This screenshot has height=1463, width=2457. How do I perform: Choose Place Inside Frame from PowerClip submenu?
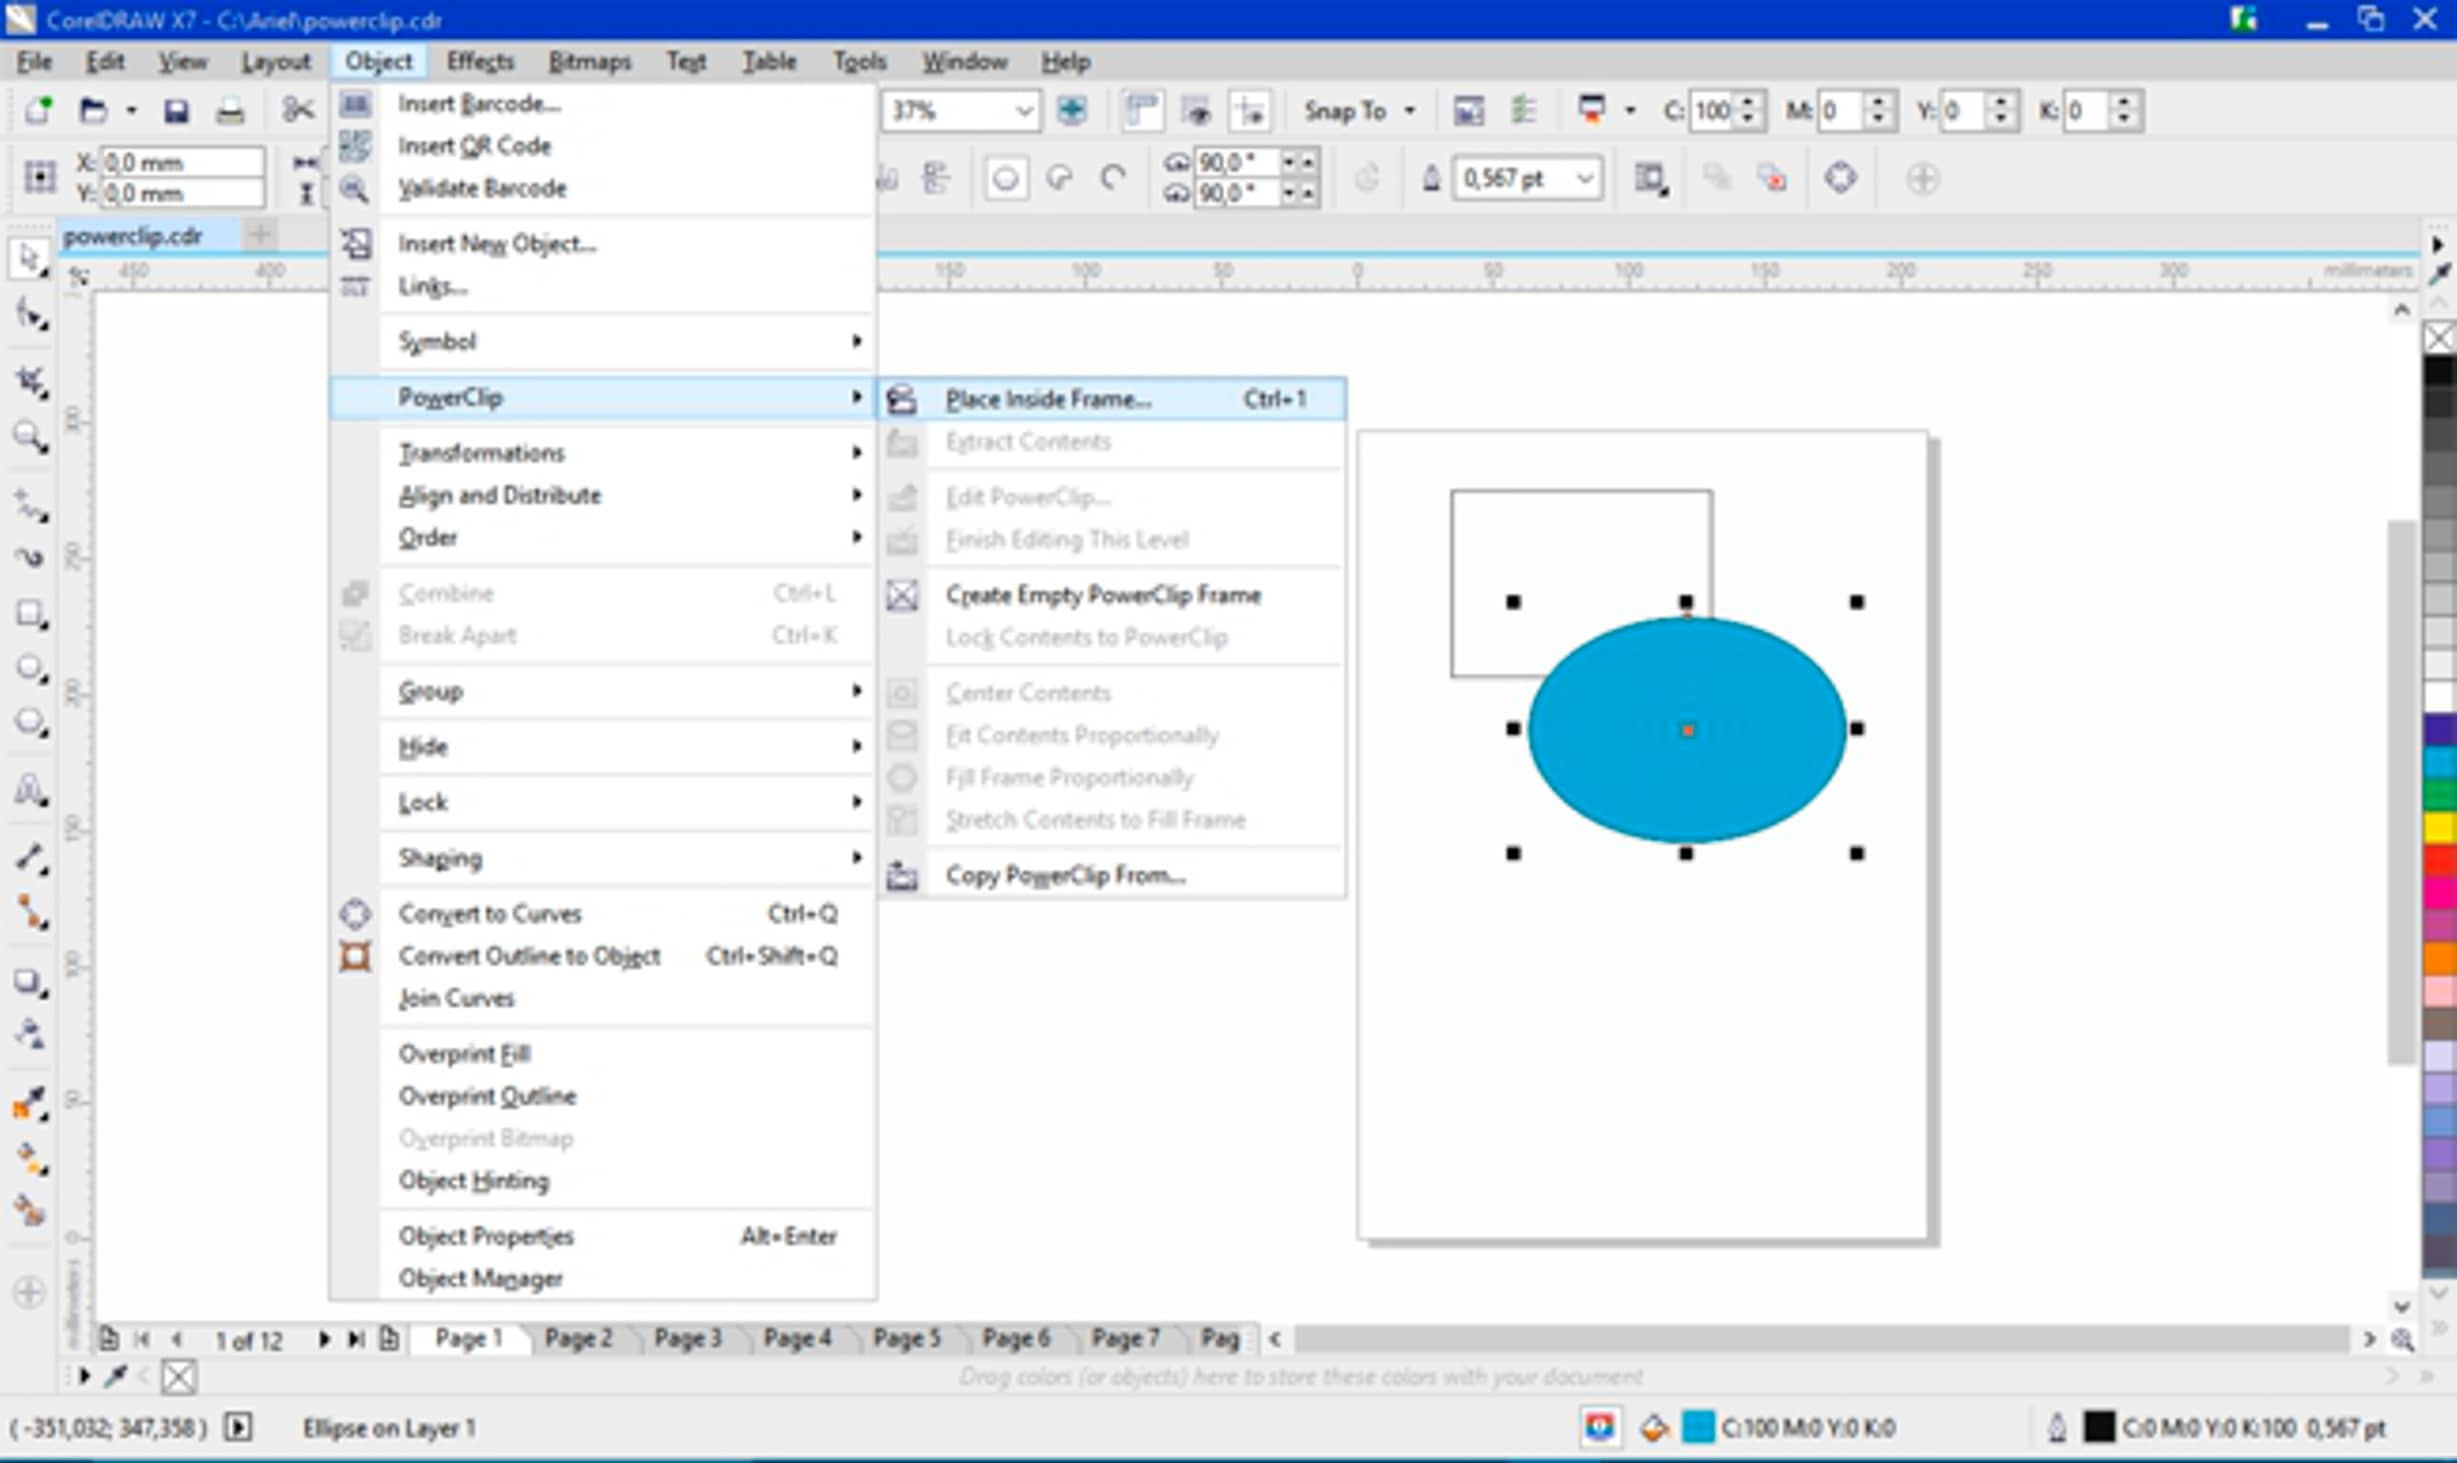(x=1112, y=399)
